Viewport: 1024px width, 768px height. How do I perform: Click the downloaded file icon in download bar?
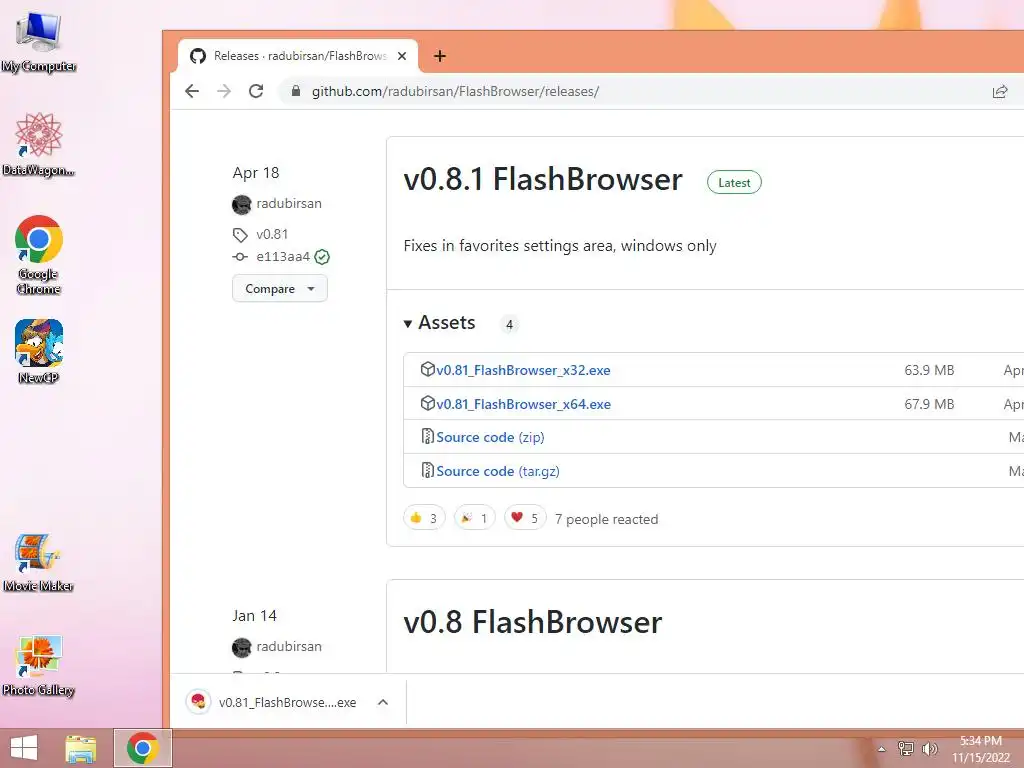coord(199,702)
